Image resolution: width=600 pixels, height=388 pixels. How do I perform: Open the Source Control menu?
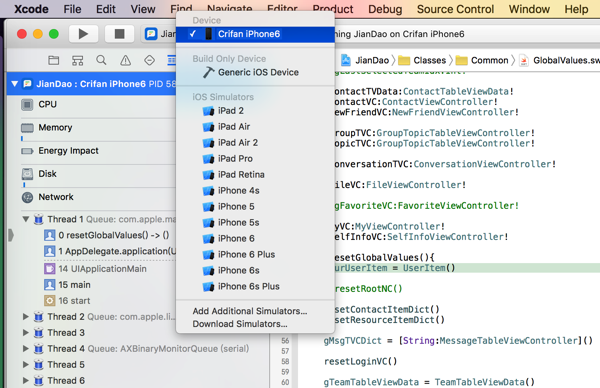pos(455,9)
